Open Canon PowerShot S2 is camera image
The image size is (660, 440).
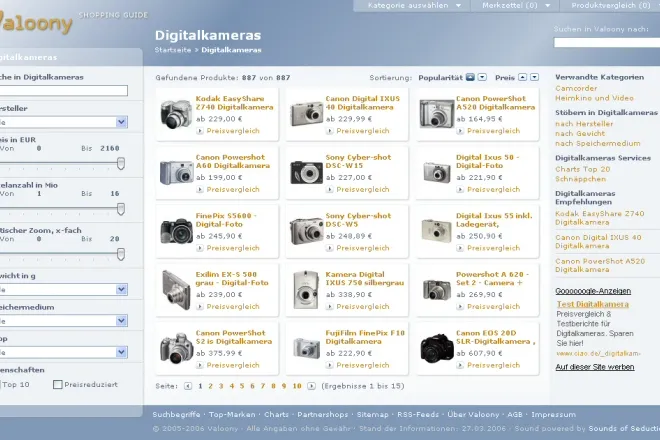click(x=176, y=348)
